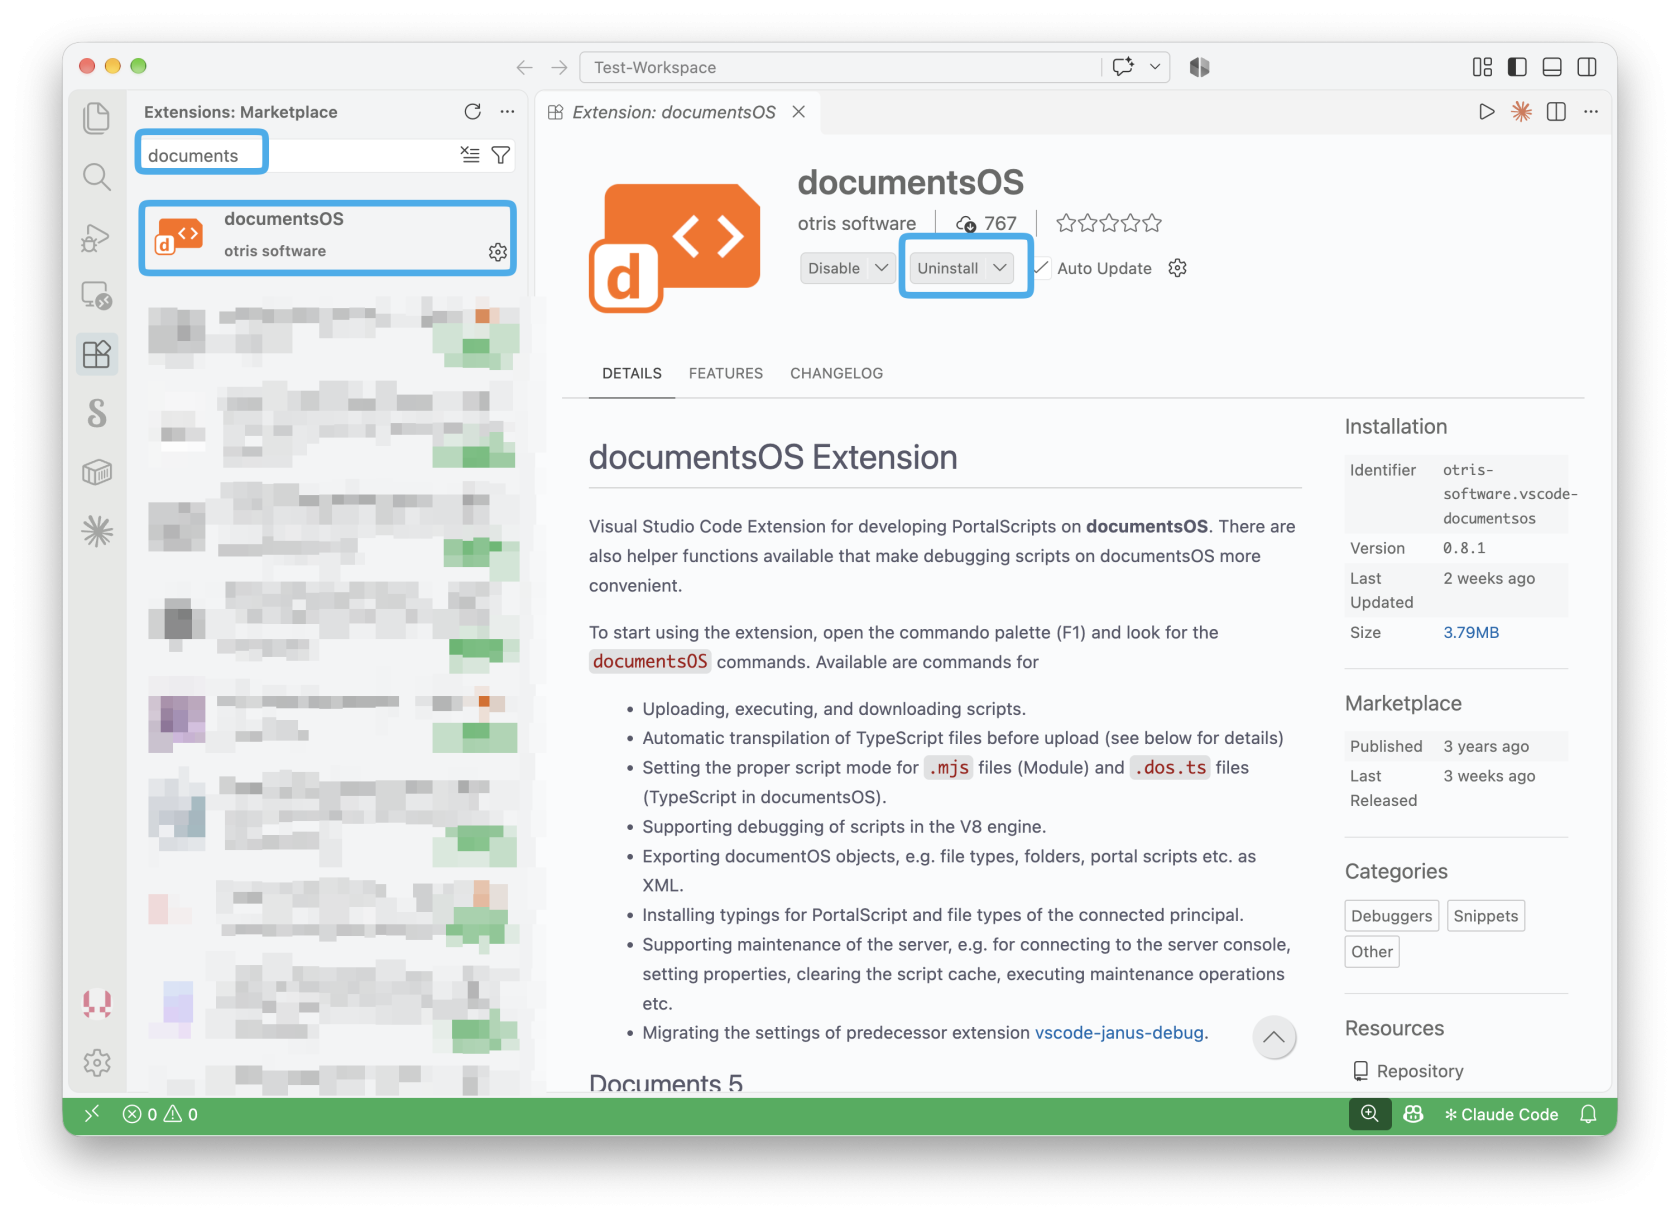Open the vscode-janus-debug link

[x=1119, y=1032]
